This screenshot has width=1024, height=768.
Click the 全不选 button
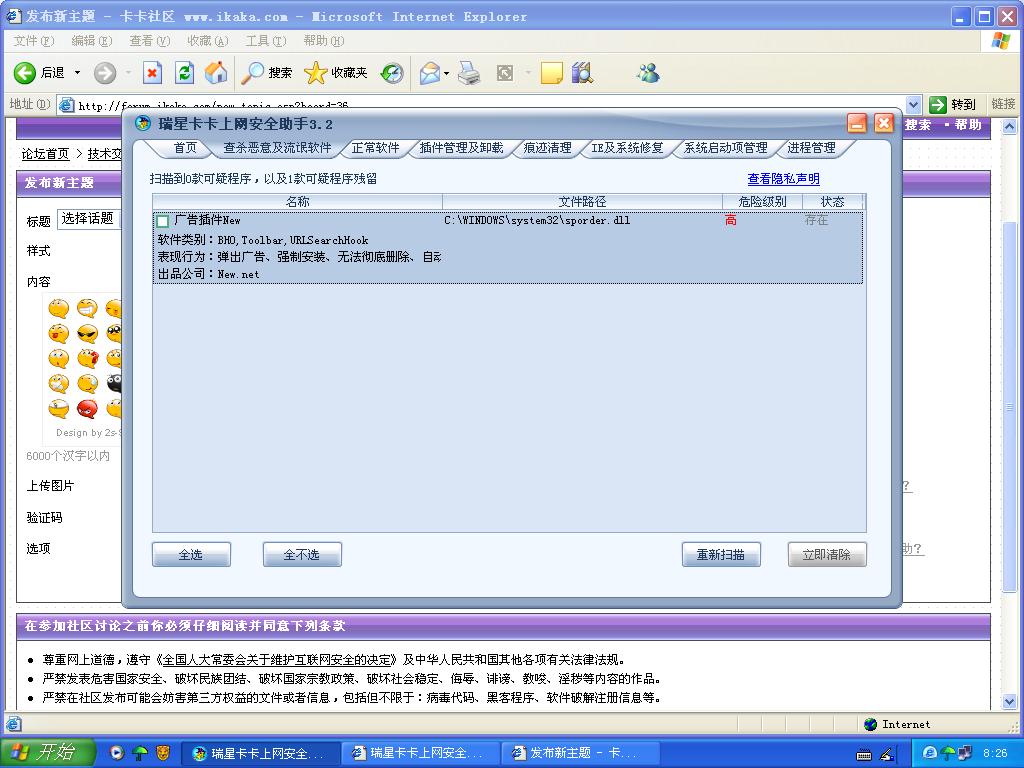click(x=302, y=554)
